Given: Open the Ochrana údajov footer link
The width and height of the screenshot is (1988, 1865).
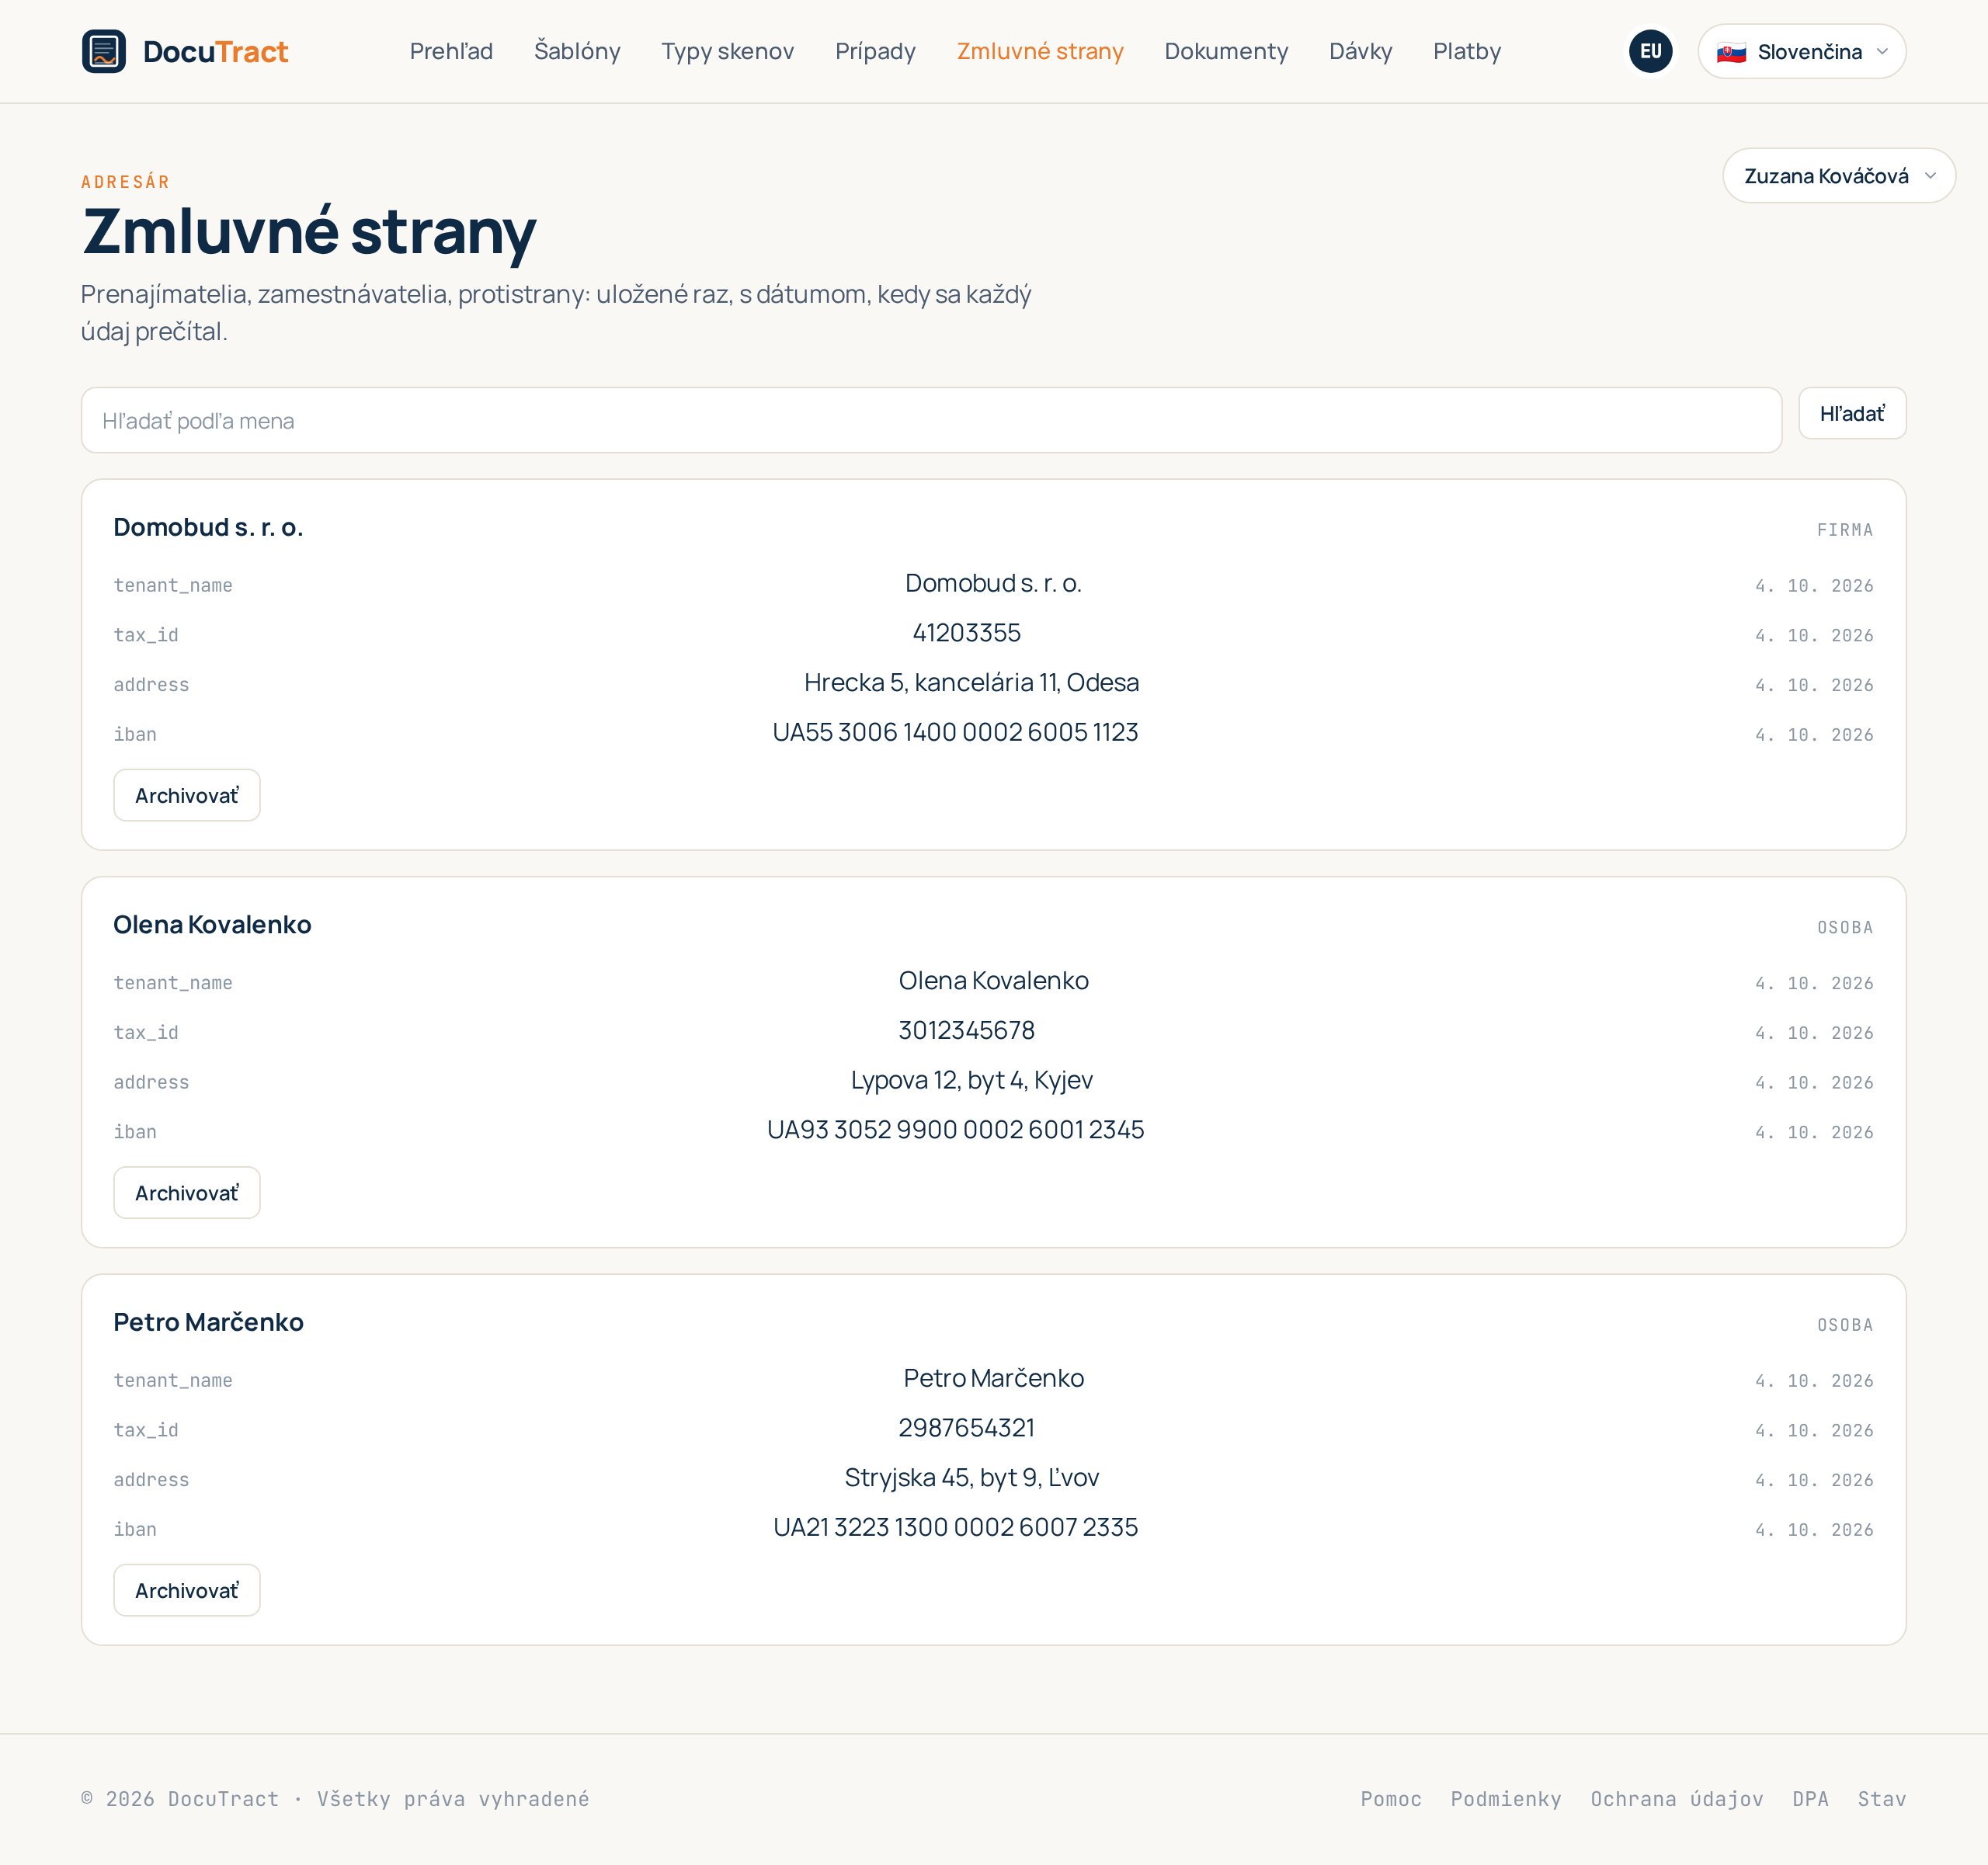Looking at the screenshot, I should [1676, 1799].
